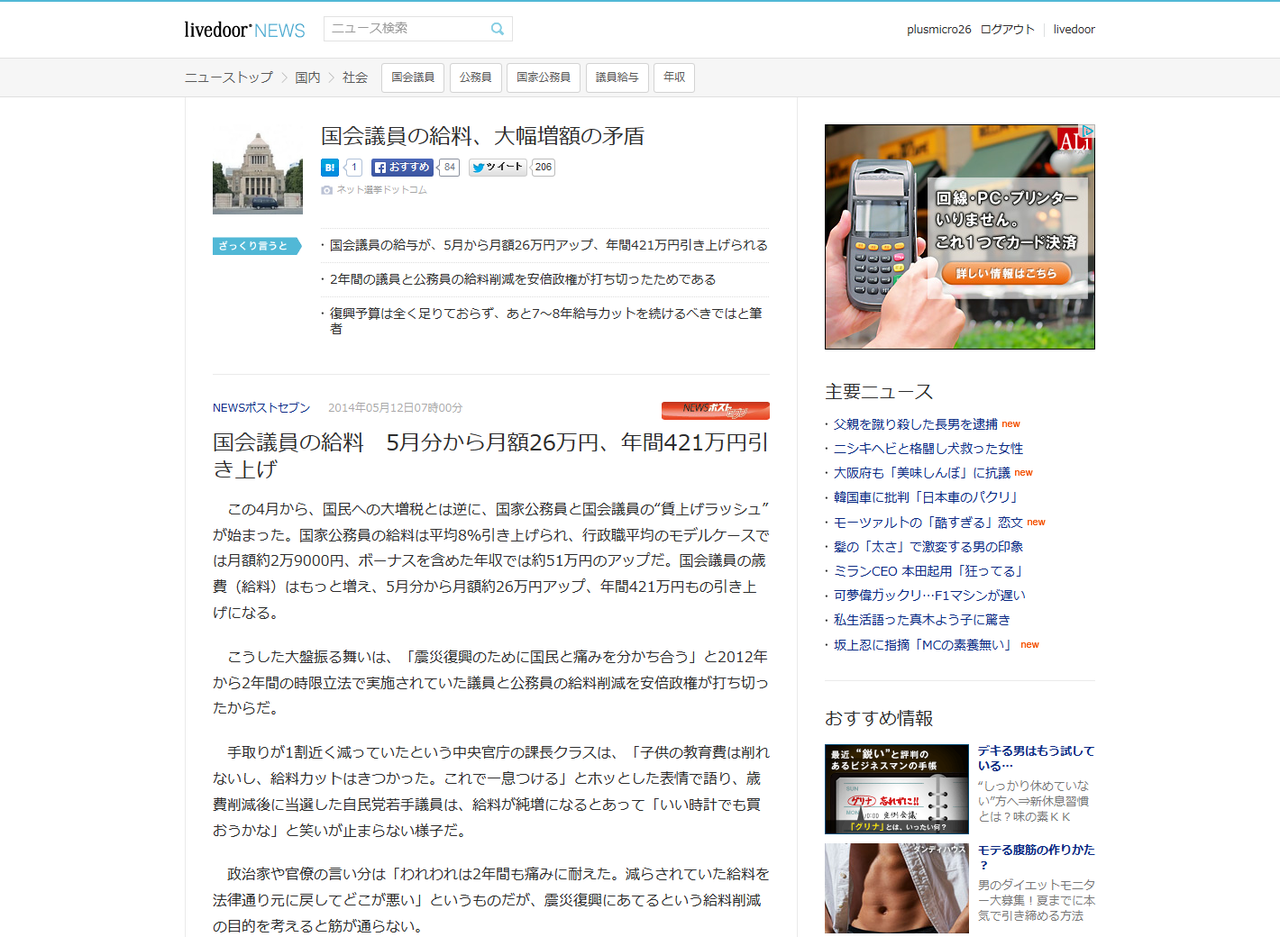The height and width of the screenshot is (937, 1280).
Task: Click the magnifier search icon
Action: tap(497, 29)
